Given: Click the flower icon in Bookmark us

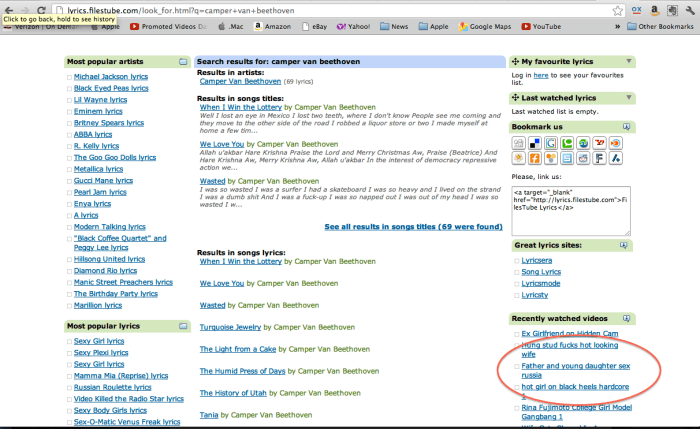Looking at the screenshot, I should point(518,158).
